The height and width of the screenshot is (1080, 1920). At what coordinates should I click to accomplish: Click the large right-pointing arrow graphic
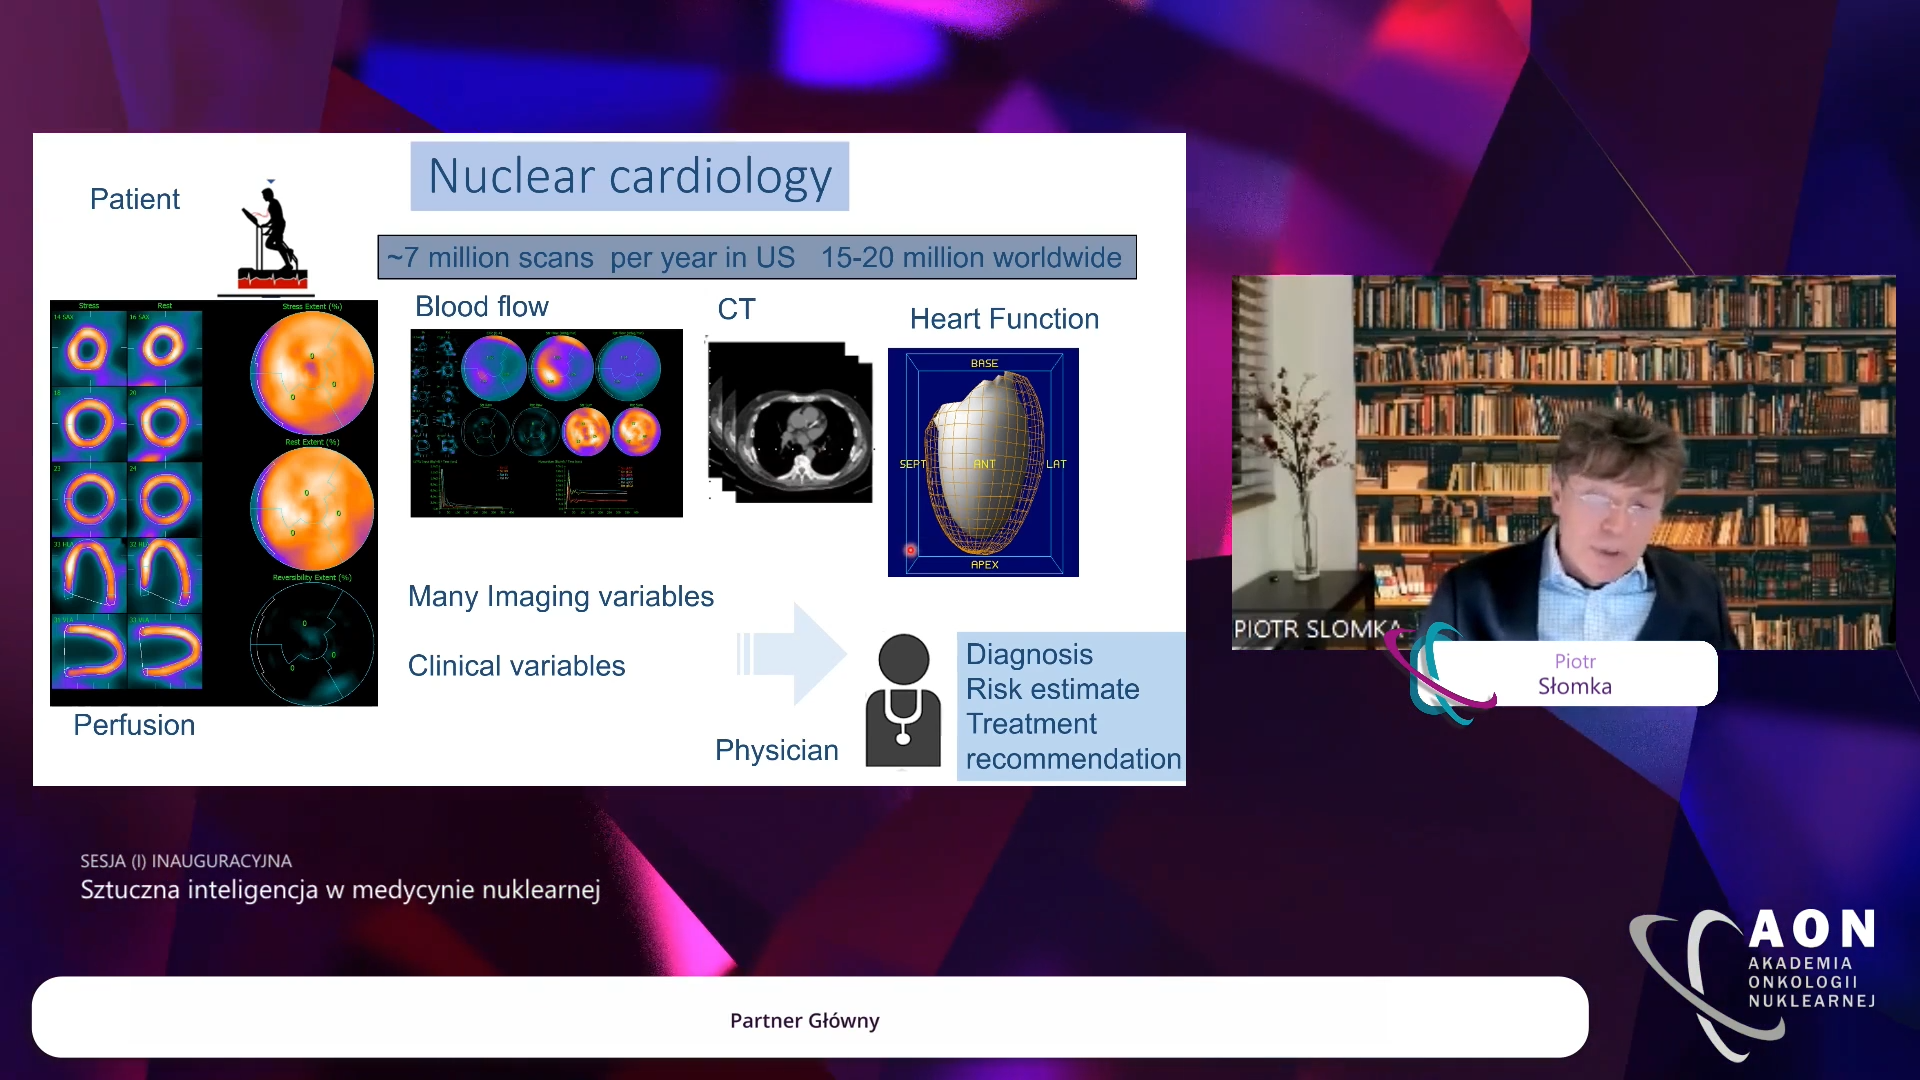[792, 654]
